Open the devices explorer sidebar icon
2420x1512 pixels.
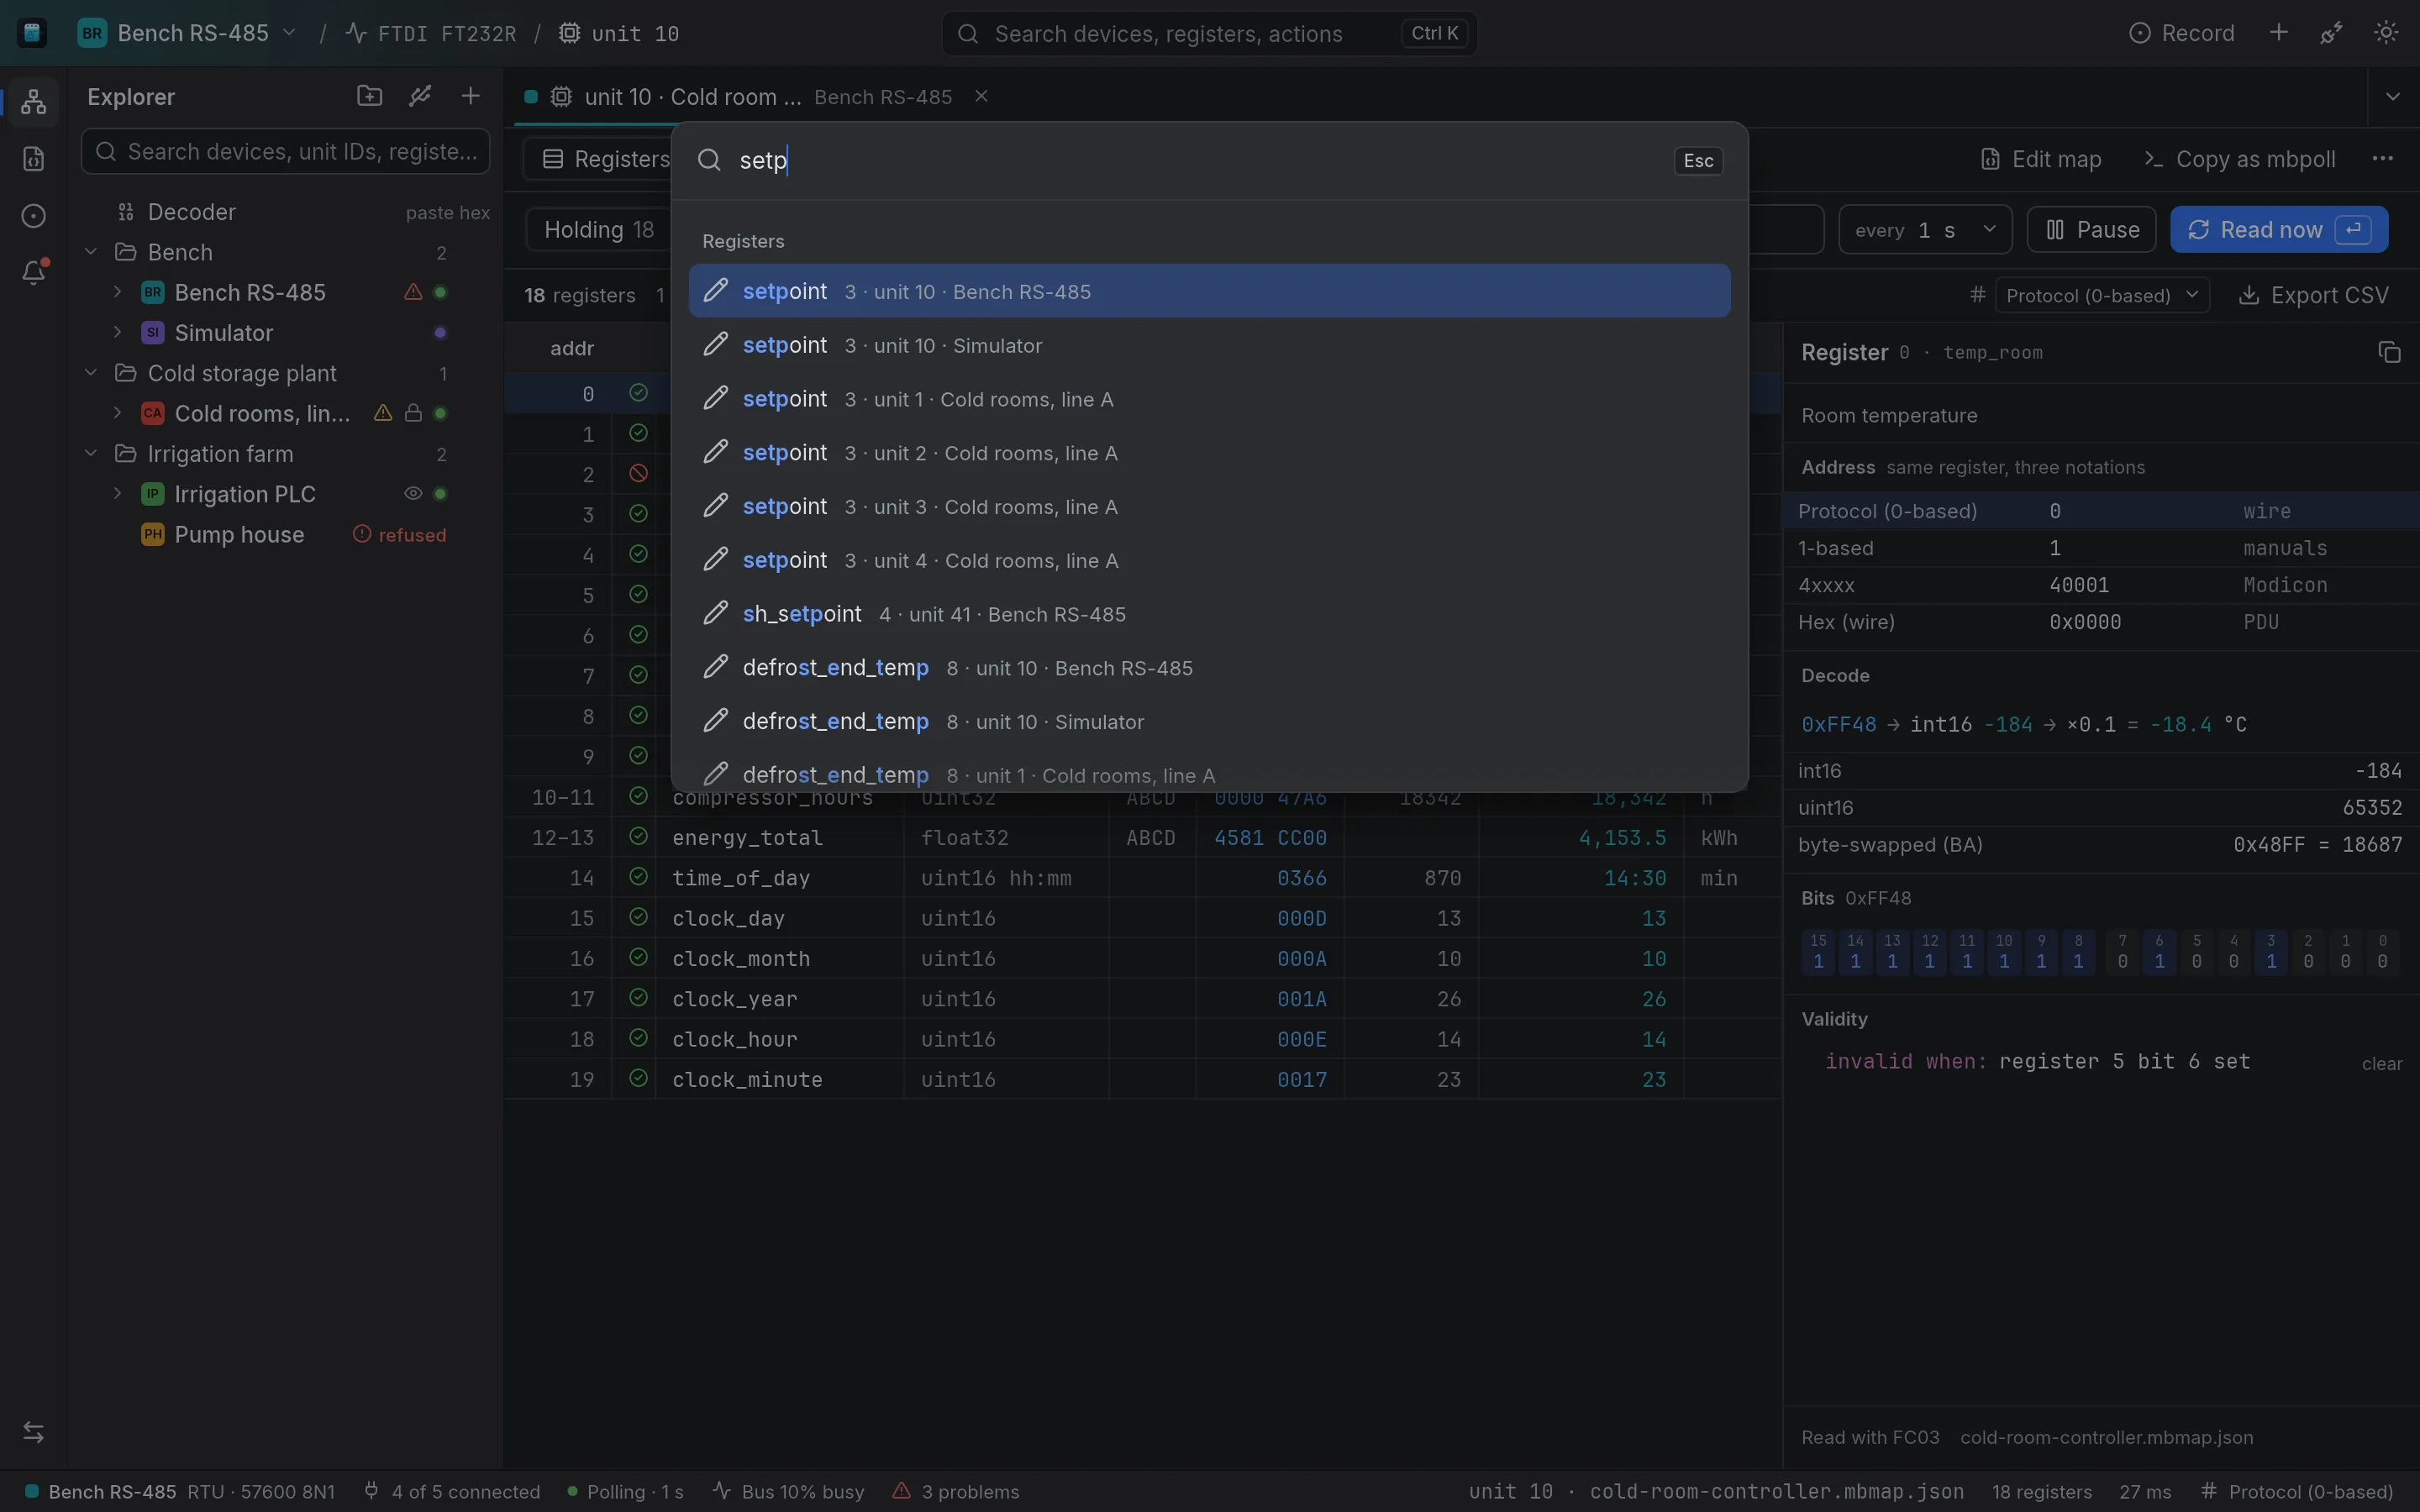(x=33, y=101)
